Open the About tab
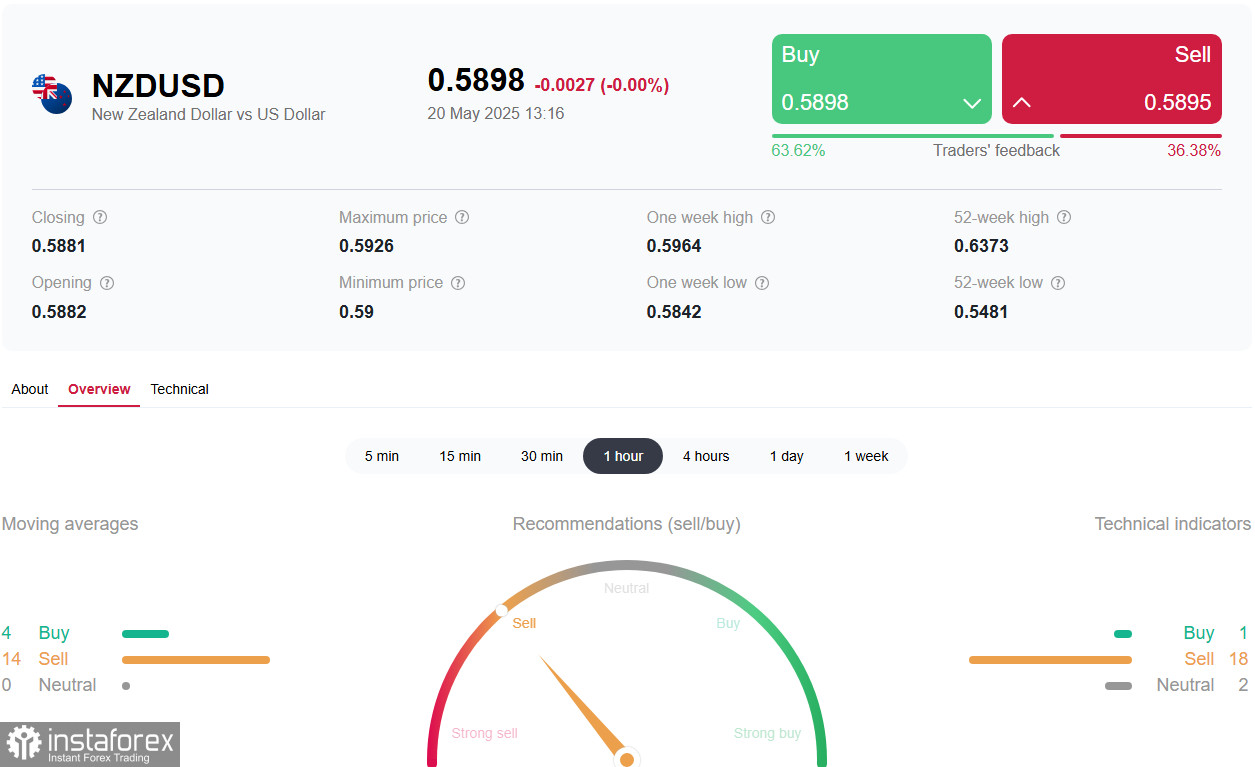 pyautogui.click(x=30, y=389)
